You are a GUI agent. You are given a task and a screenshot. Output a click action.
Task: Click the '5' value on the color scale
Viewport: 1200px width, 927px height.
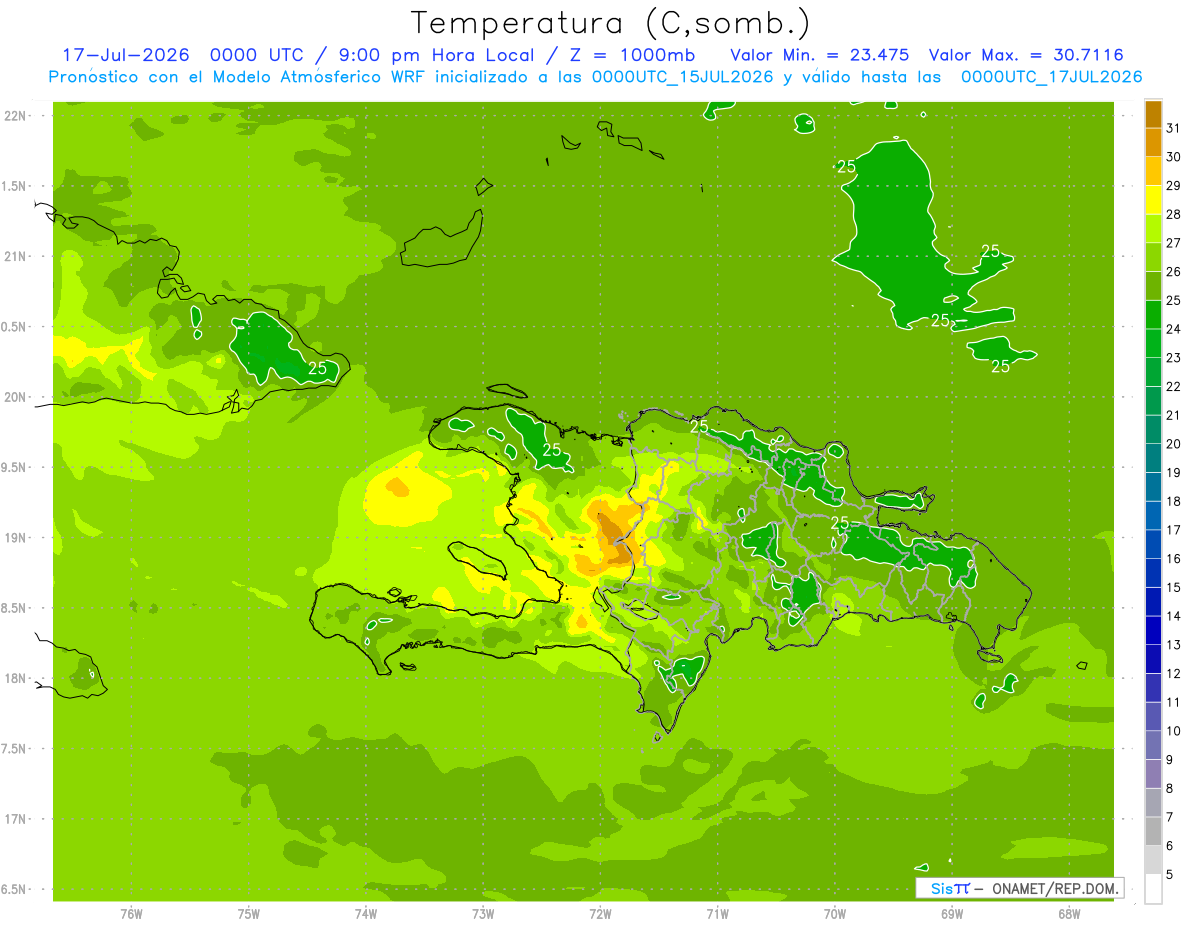(x=1170, y=875)
